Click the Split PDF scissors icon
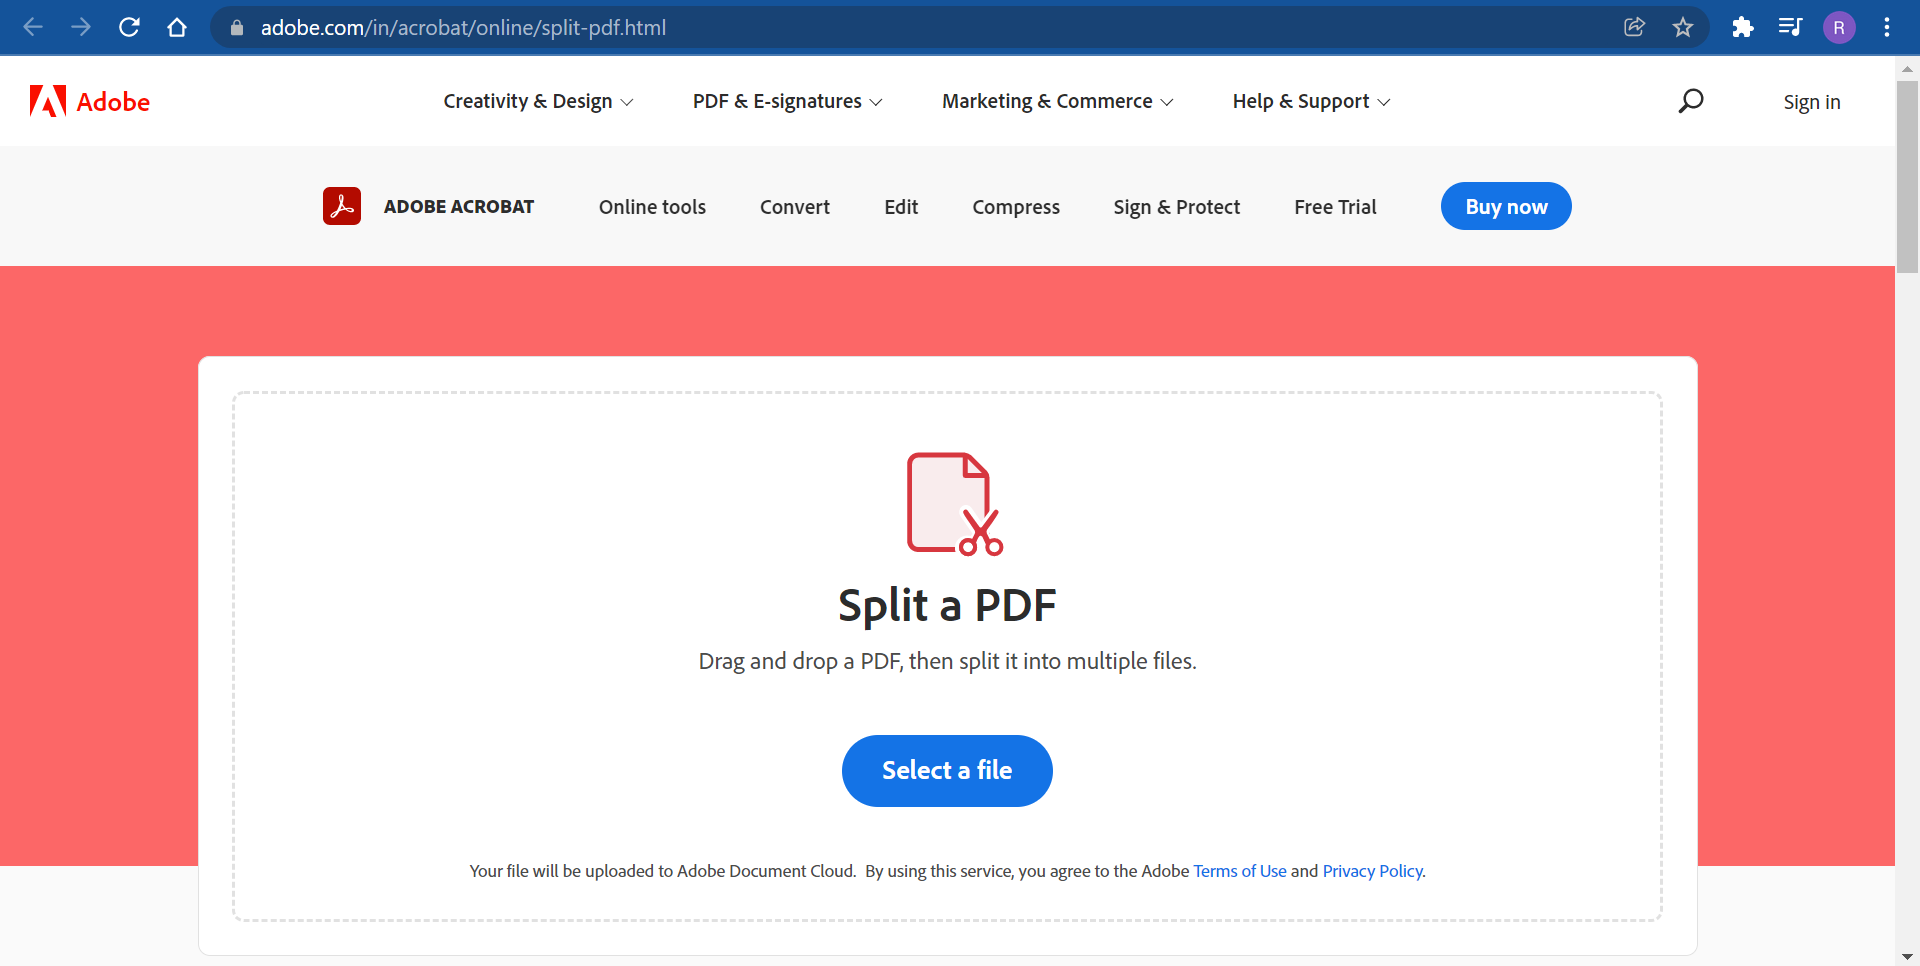The image size is (1920, 966). pos(948,503)
